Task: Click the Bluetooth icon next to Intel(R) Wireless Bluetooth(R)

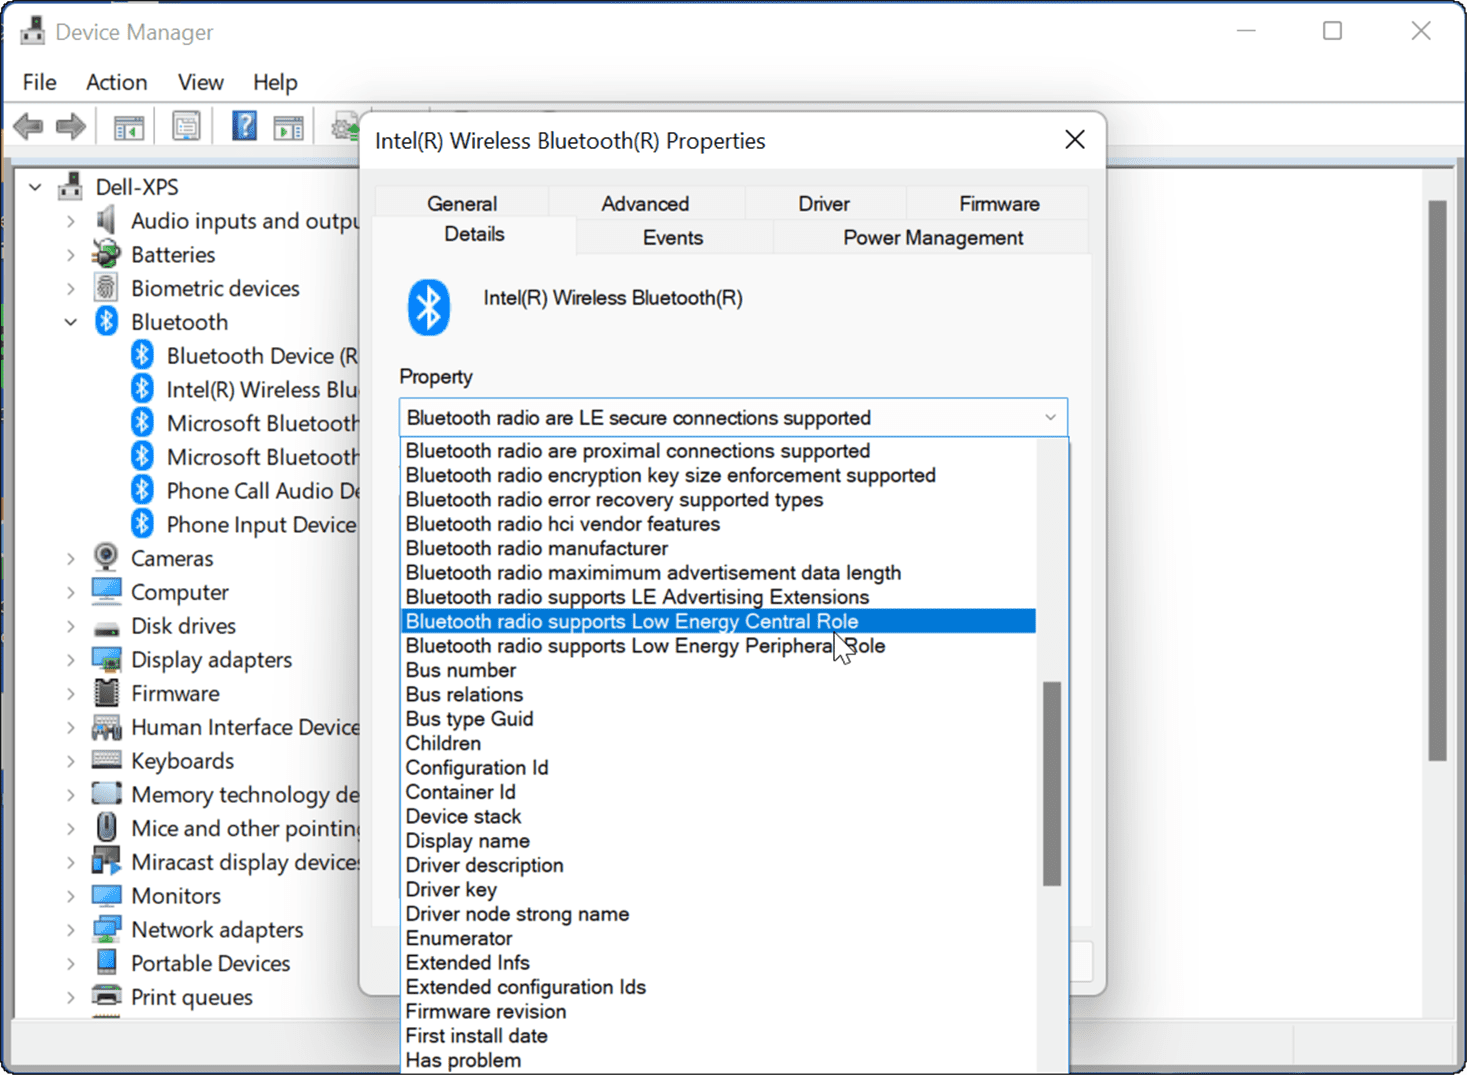Action: (141, 388)
